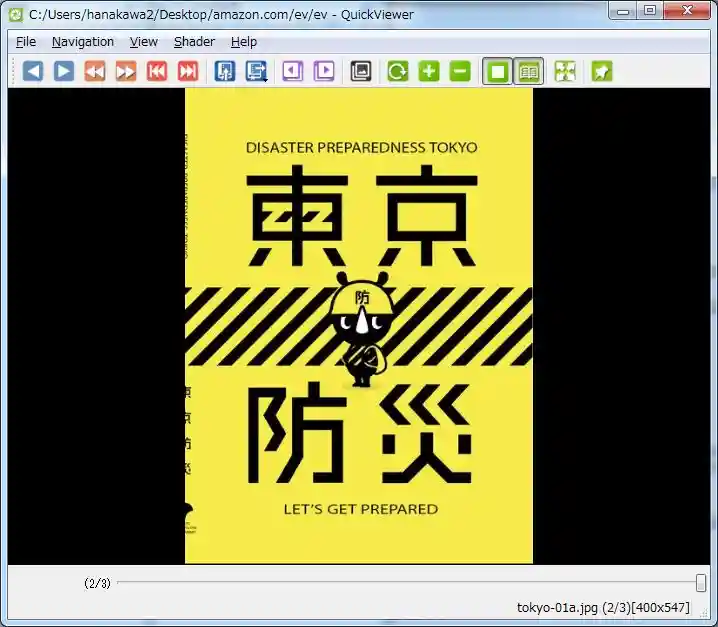Click the blue page-with-vertical-arrows icon

click(225, 71)
